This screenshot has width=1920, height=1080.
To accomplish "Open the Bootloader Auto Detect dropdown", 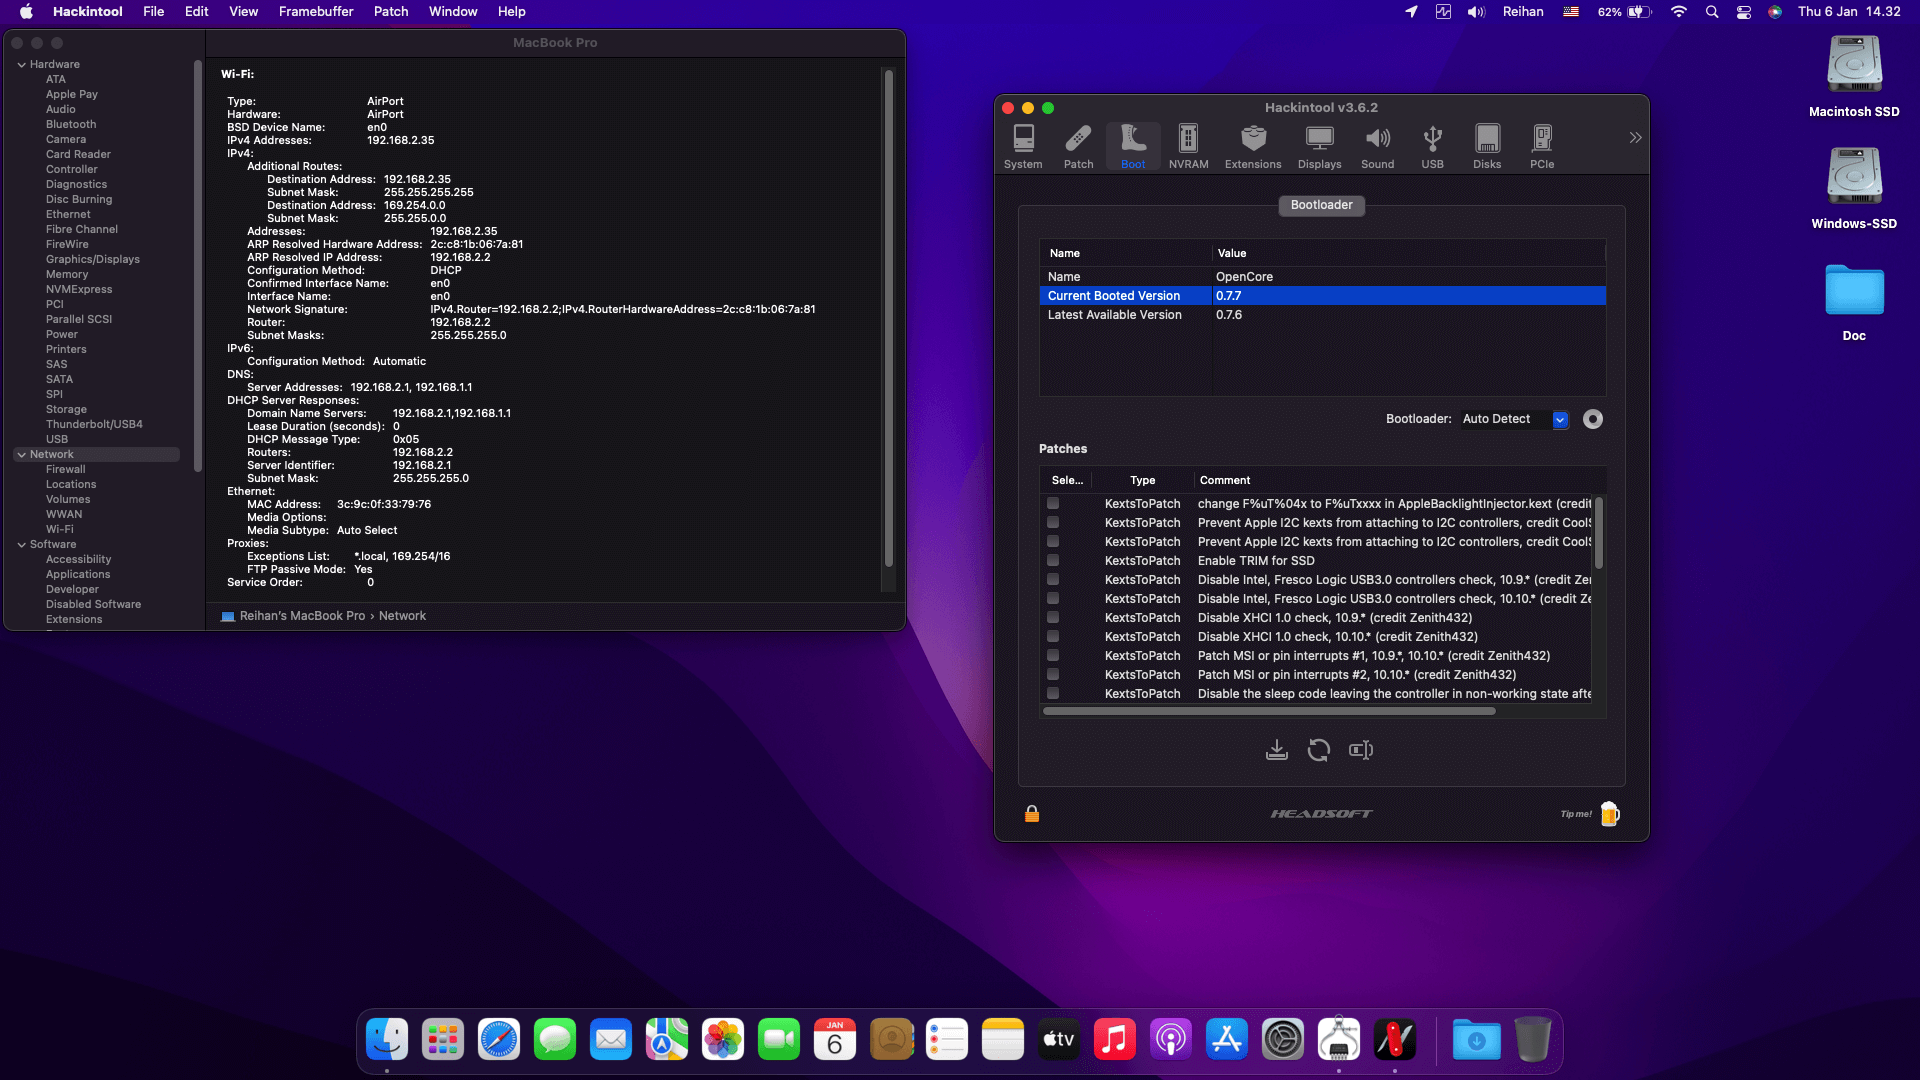I will click(1515, 419).
